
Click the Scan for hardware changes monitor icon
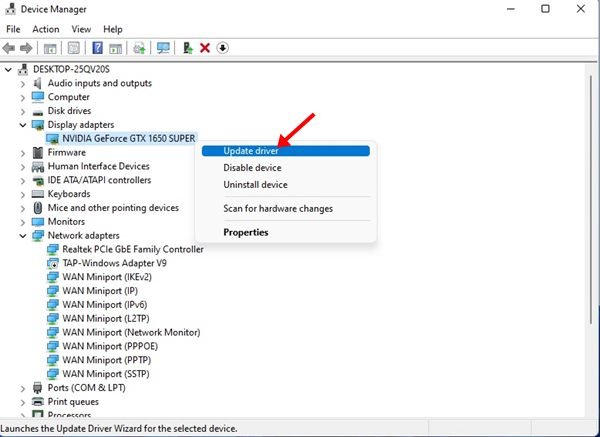163,47
